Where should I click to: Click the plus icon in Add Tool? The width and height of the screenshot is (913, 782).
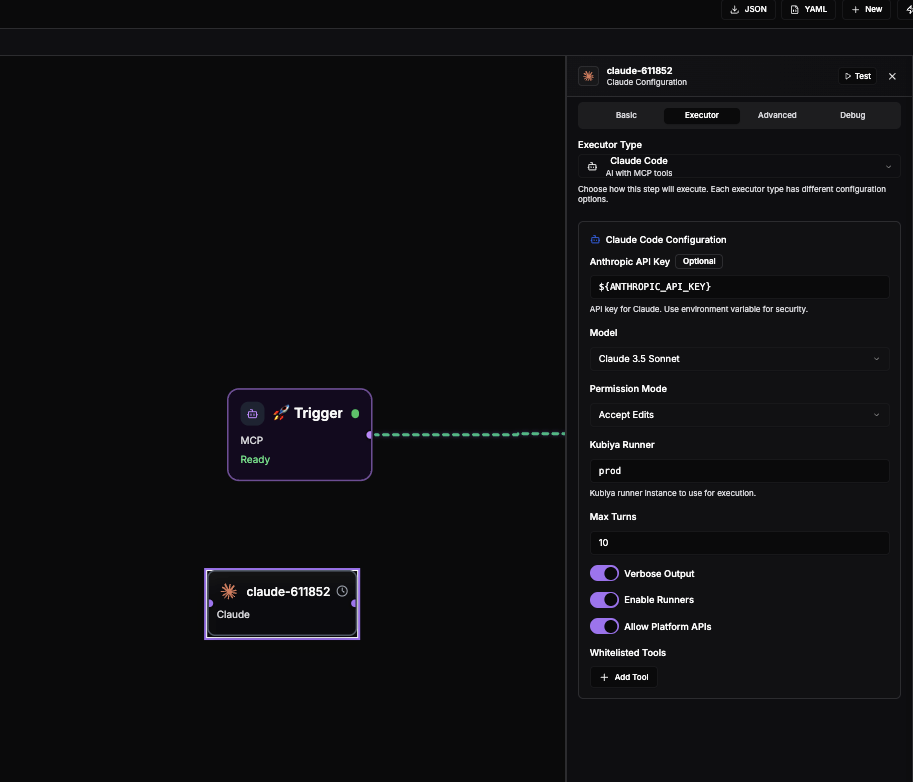pos(604,677)
